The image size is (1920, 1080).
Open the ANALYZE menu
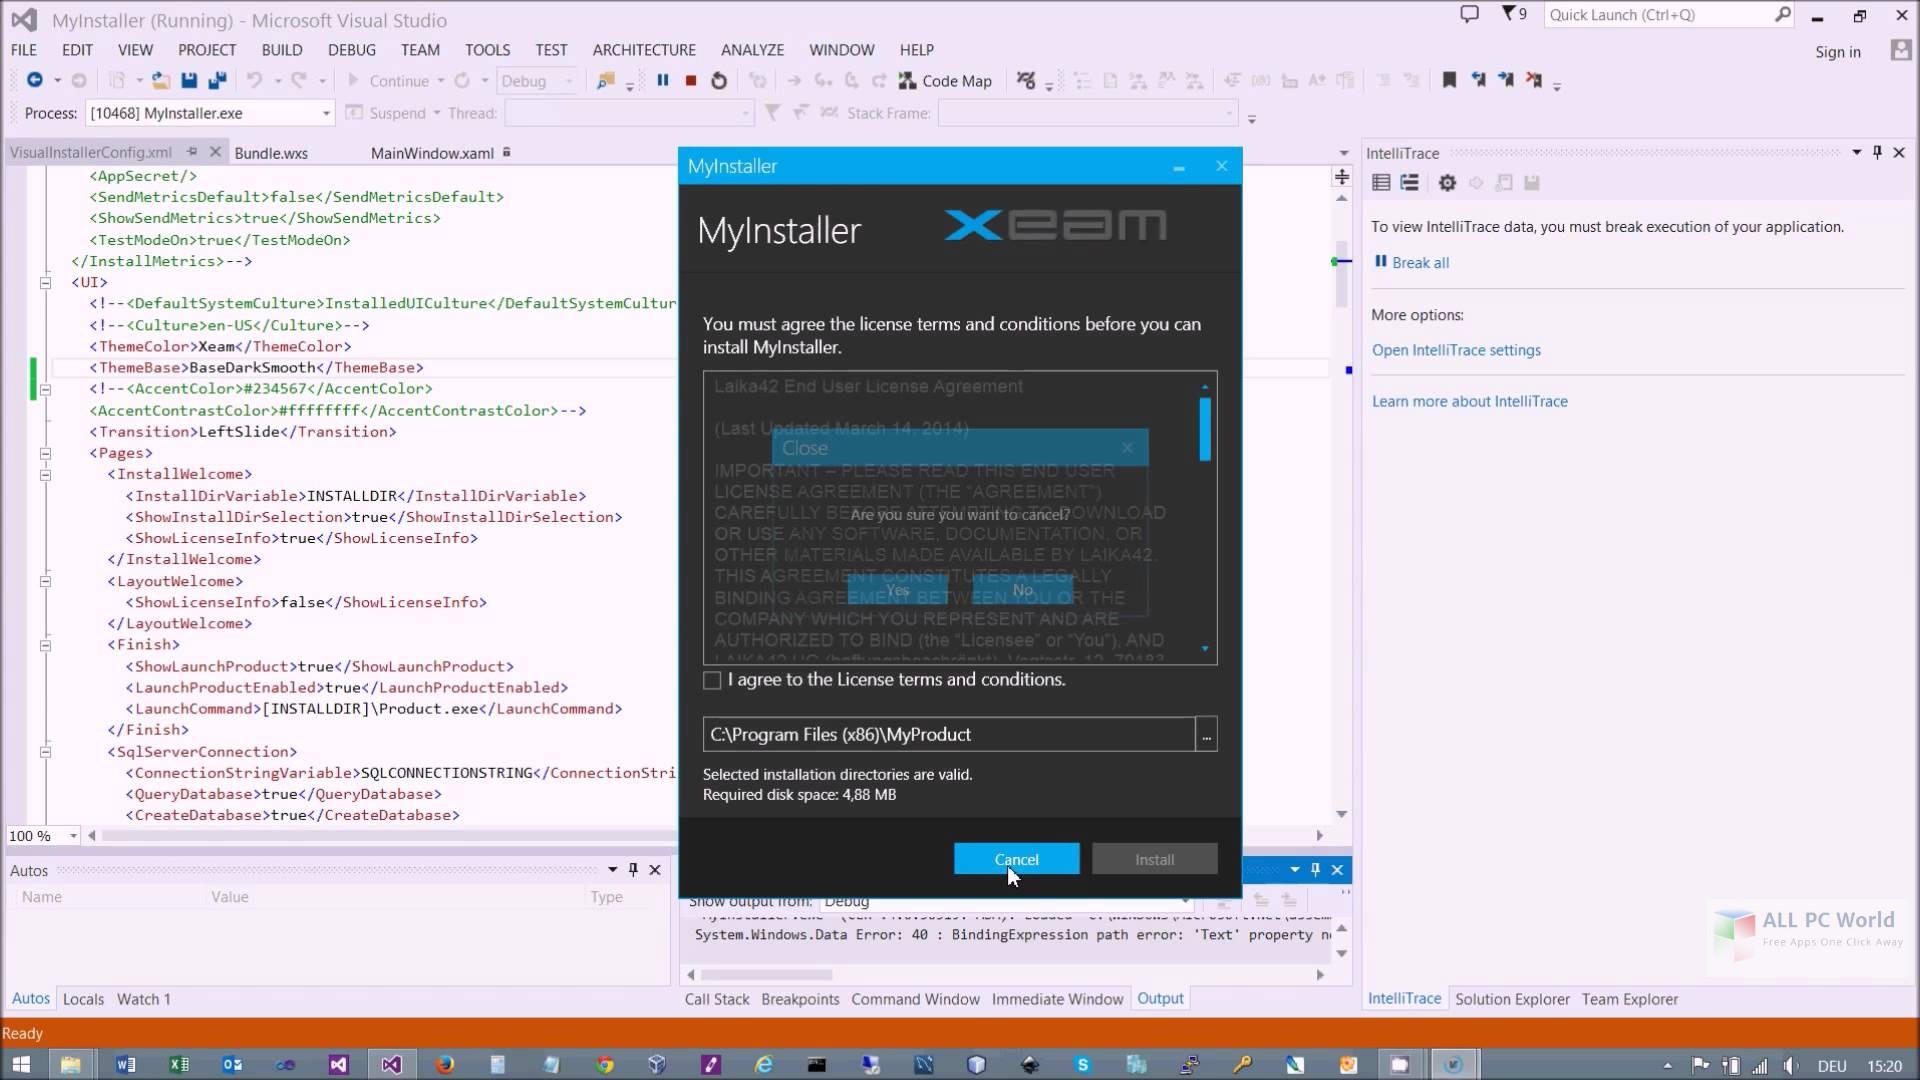point(752,50)
